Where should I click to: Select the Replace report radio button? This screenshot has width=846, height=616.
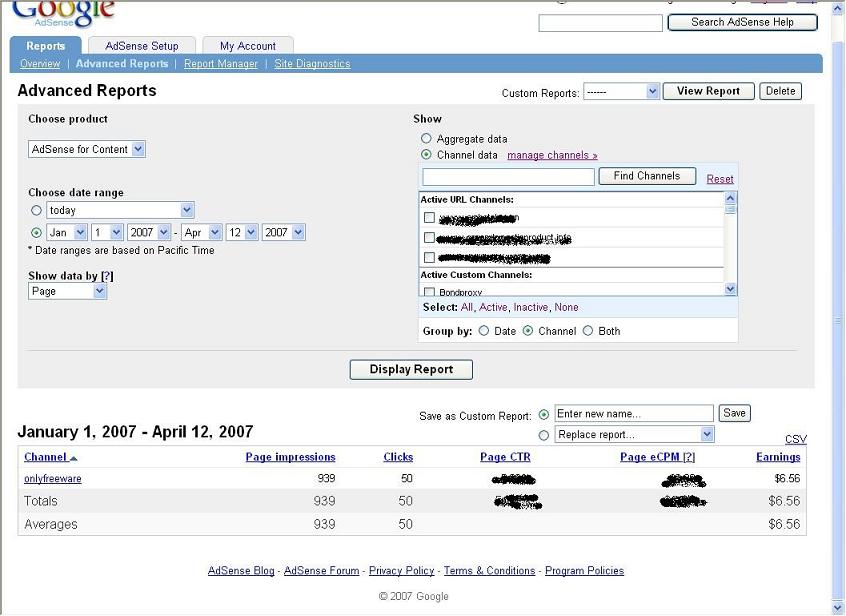[544, 435]
